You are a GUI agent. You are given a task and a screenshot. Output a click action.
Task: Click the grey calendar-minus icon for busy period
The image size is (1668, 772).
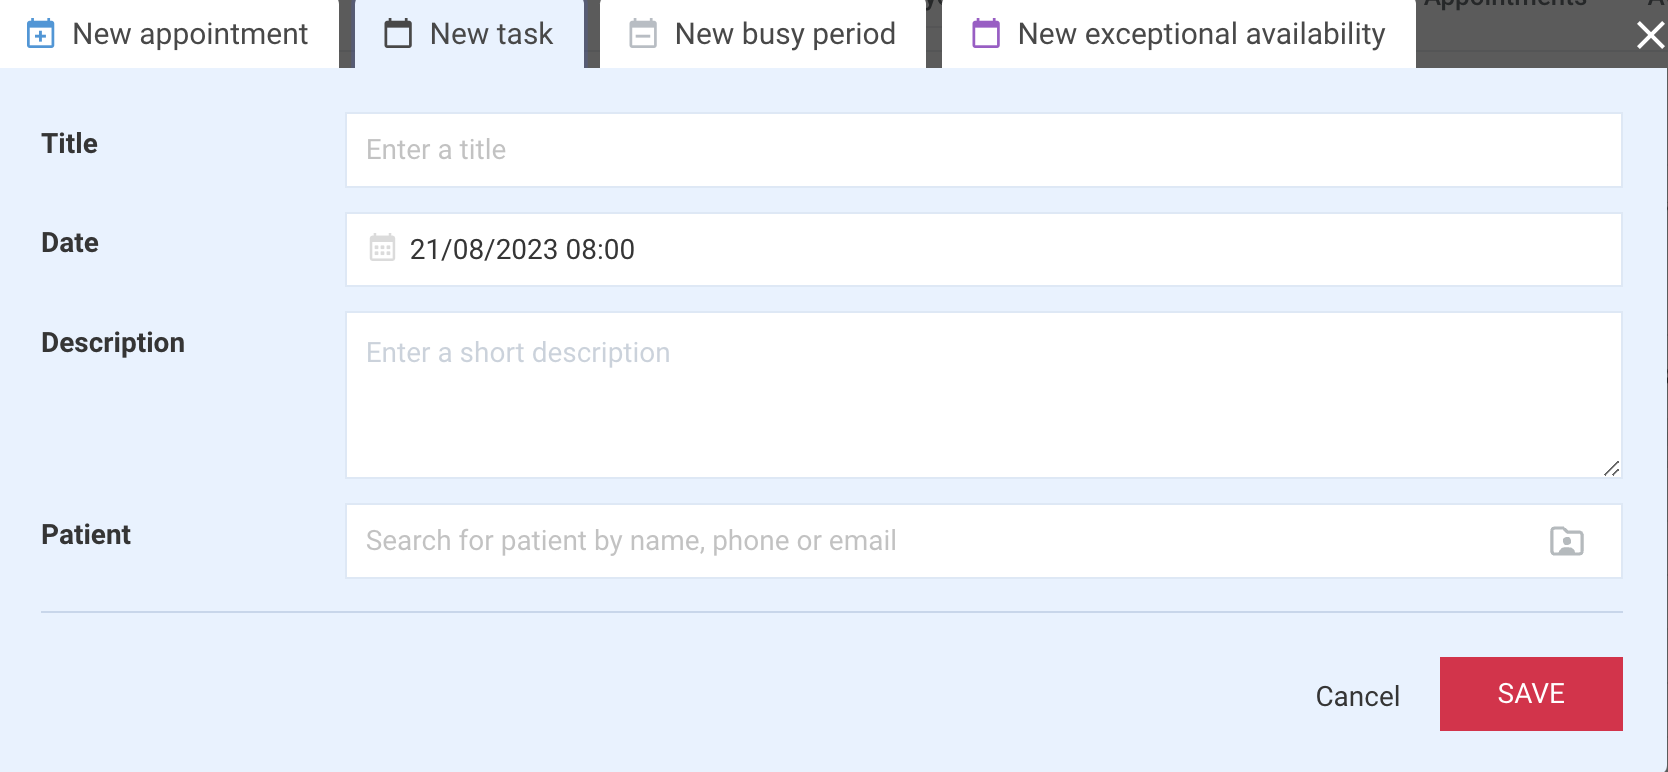[643, 34]
